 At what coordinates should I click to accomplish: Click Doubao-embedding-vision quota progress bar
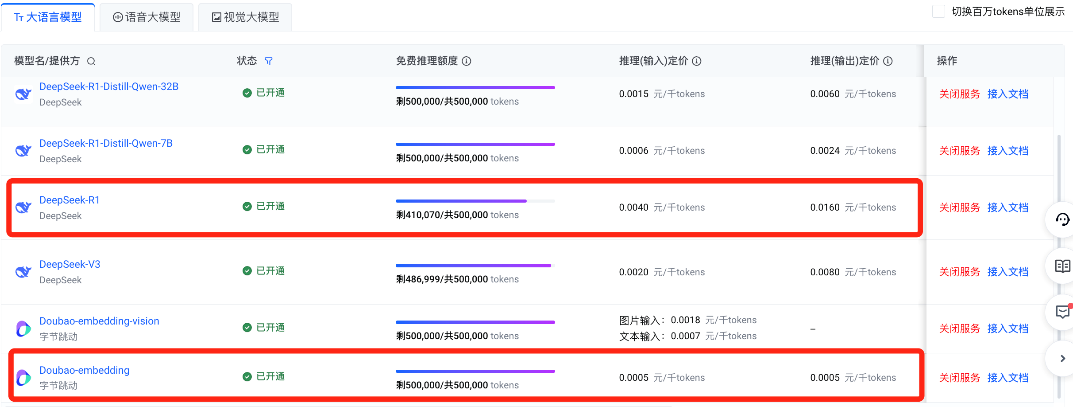tap(475, 322)
